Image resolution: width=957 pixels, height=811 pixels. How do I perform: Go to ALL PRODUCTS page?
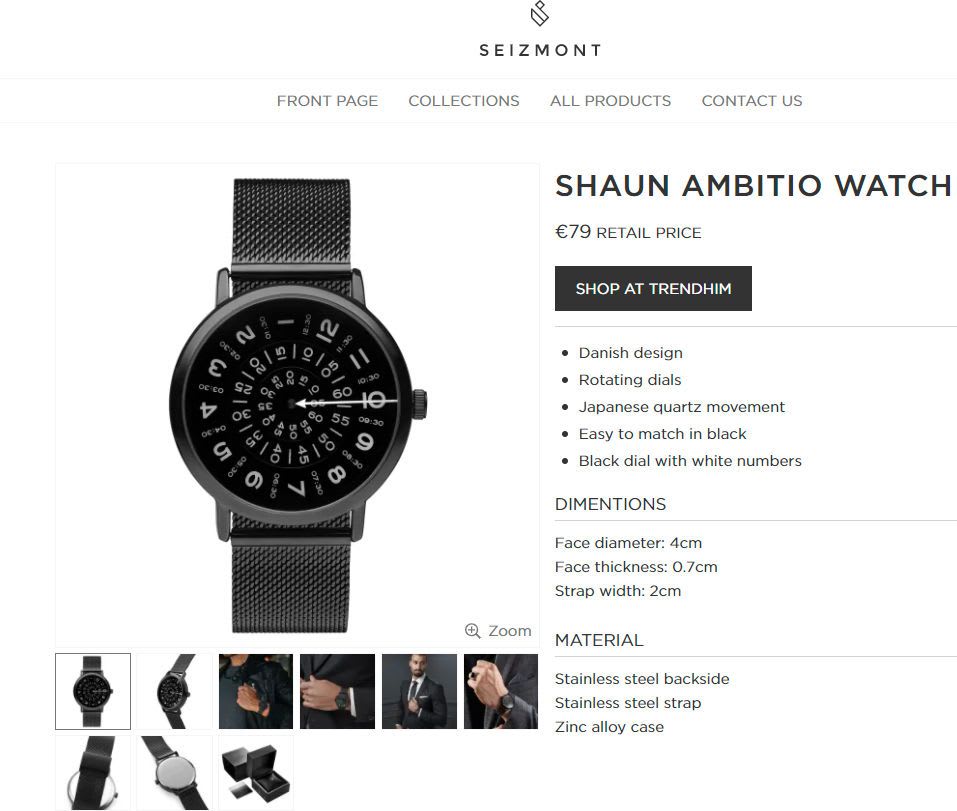pos(610,101)
